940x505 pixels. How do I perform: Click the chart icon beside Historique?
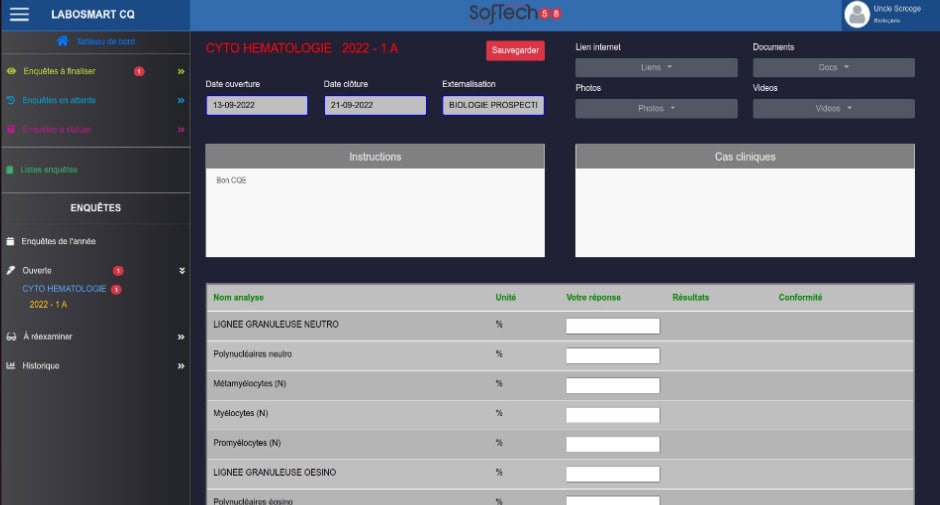click(x=11, y=365)
